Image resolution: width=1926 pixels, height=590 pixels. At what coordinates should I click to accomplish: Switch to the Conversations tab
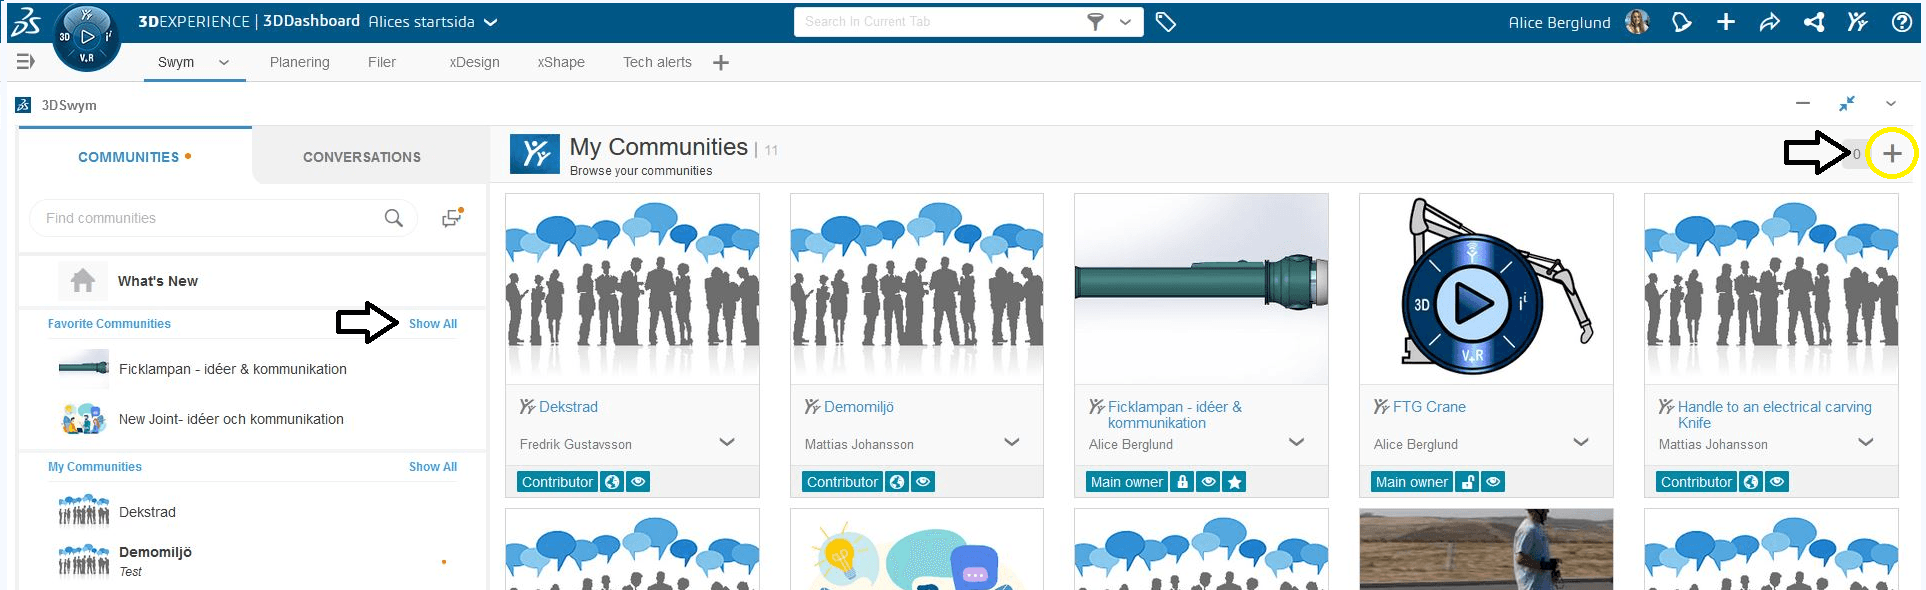[361, 157]
